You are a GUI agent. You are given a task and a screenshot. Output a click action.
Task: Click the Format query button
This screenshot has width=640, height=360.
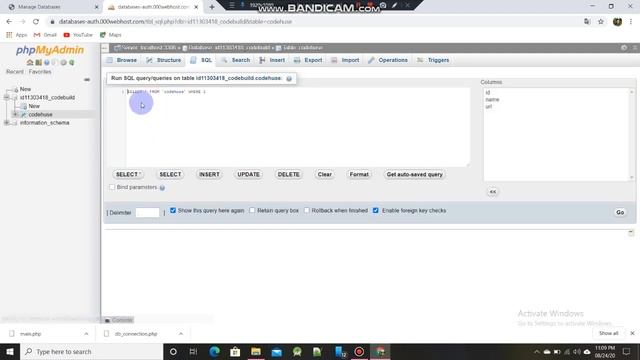[x=359, y=175]
